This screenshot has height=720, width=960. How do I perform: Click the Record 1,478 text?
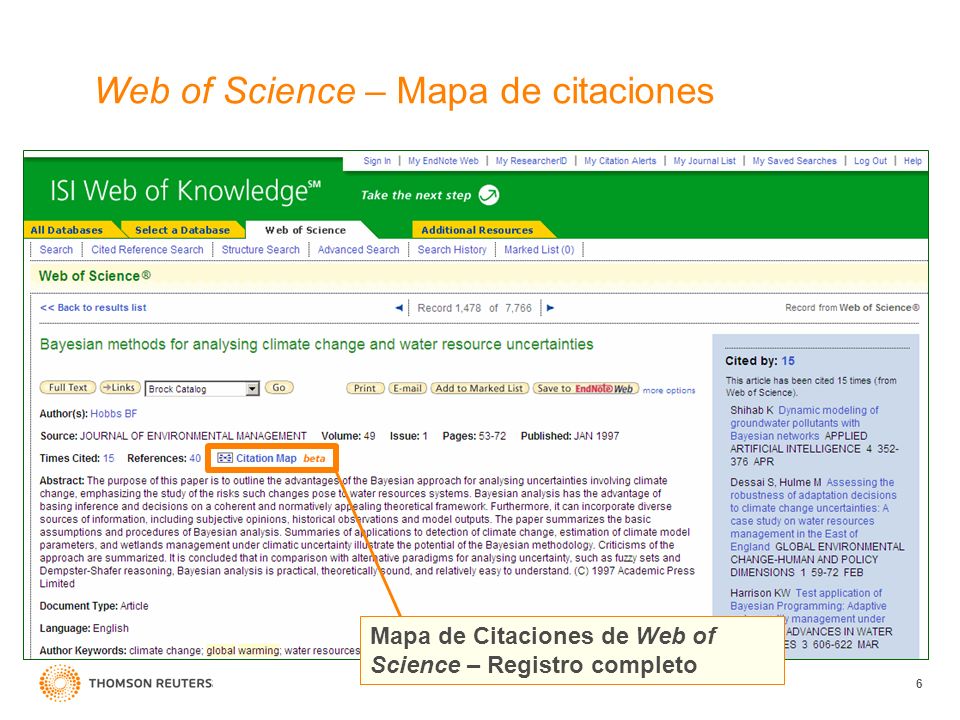tap(449, 309)
